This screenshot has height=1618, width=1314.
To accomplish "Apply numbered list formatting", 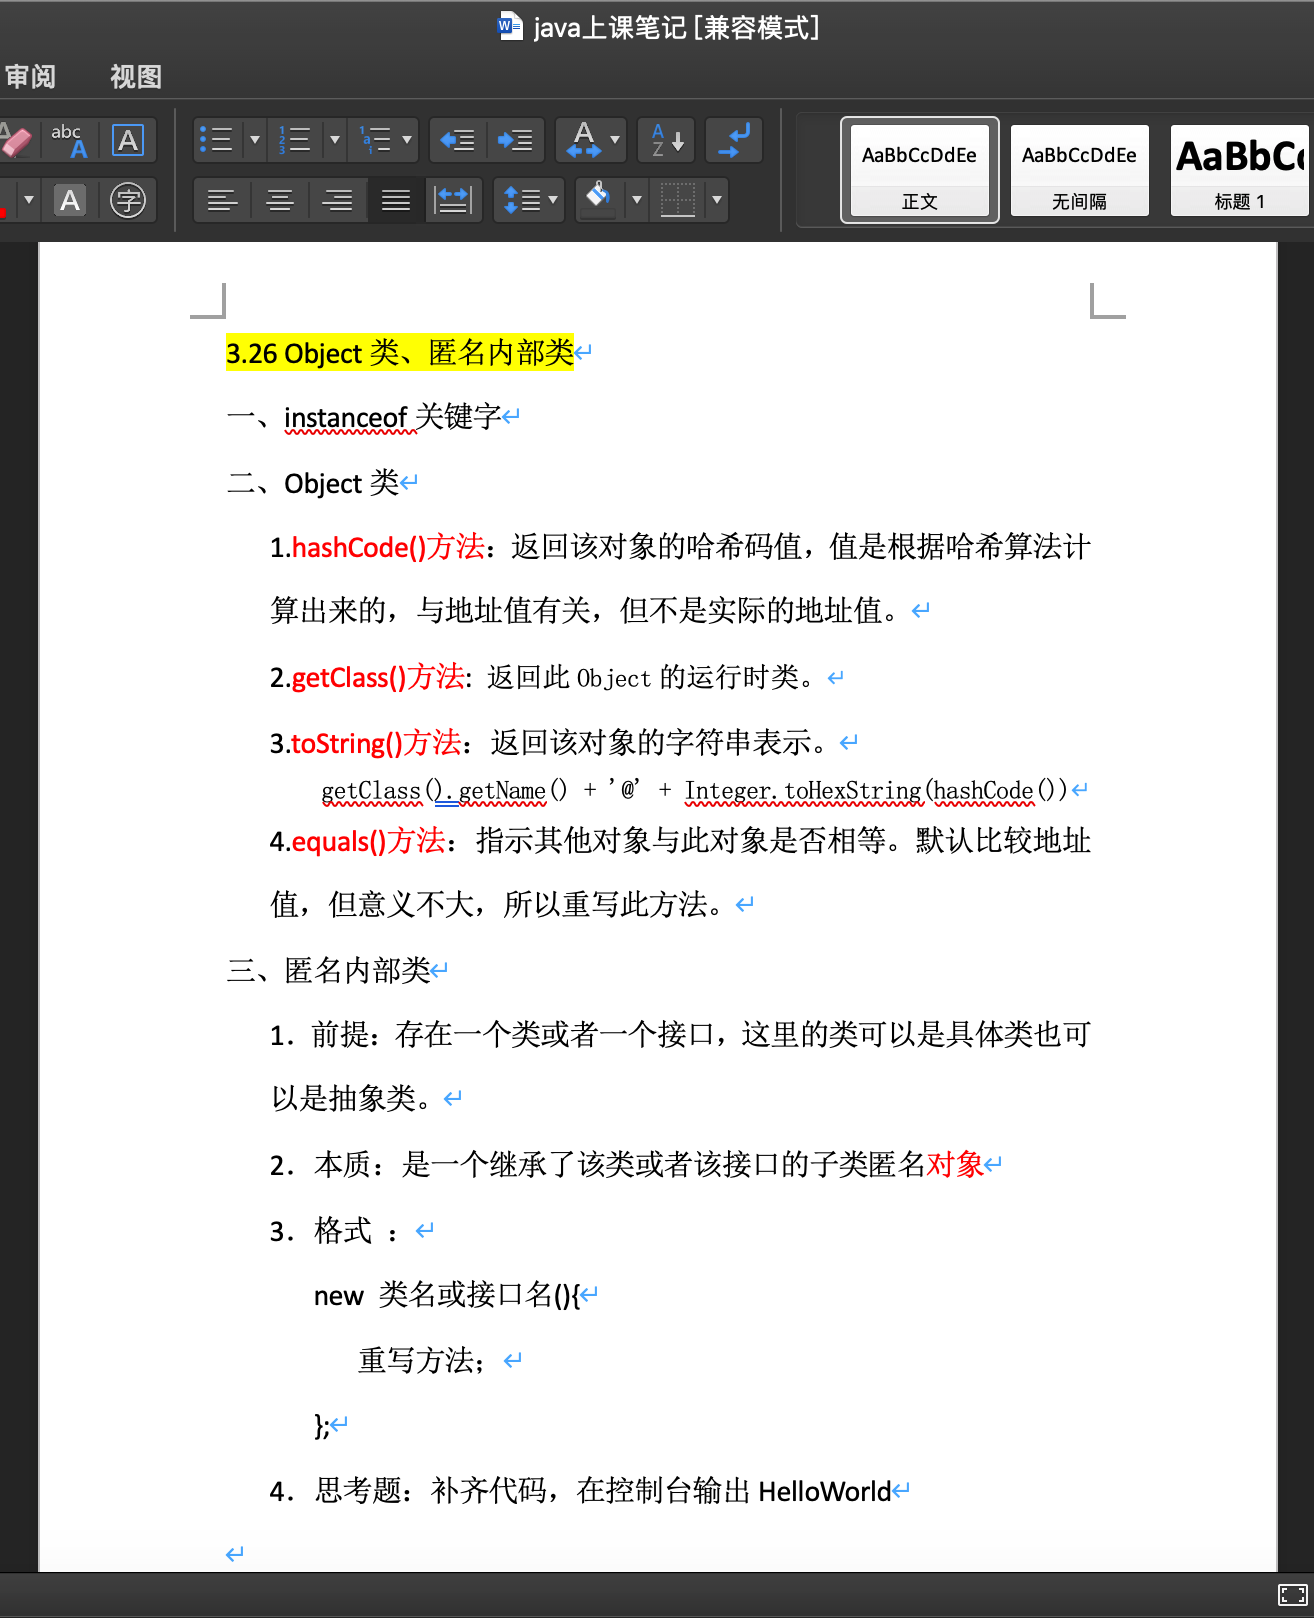I will (x=295, y=140).
